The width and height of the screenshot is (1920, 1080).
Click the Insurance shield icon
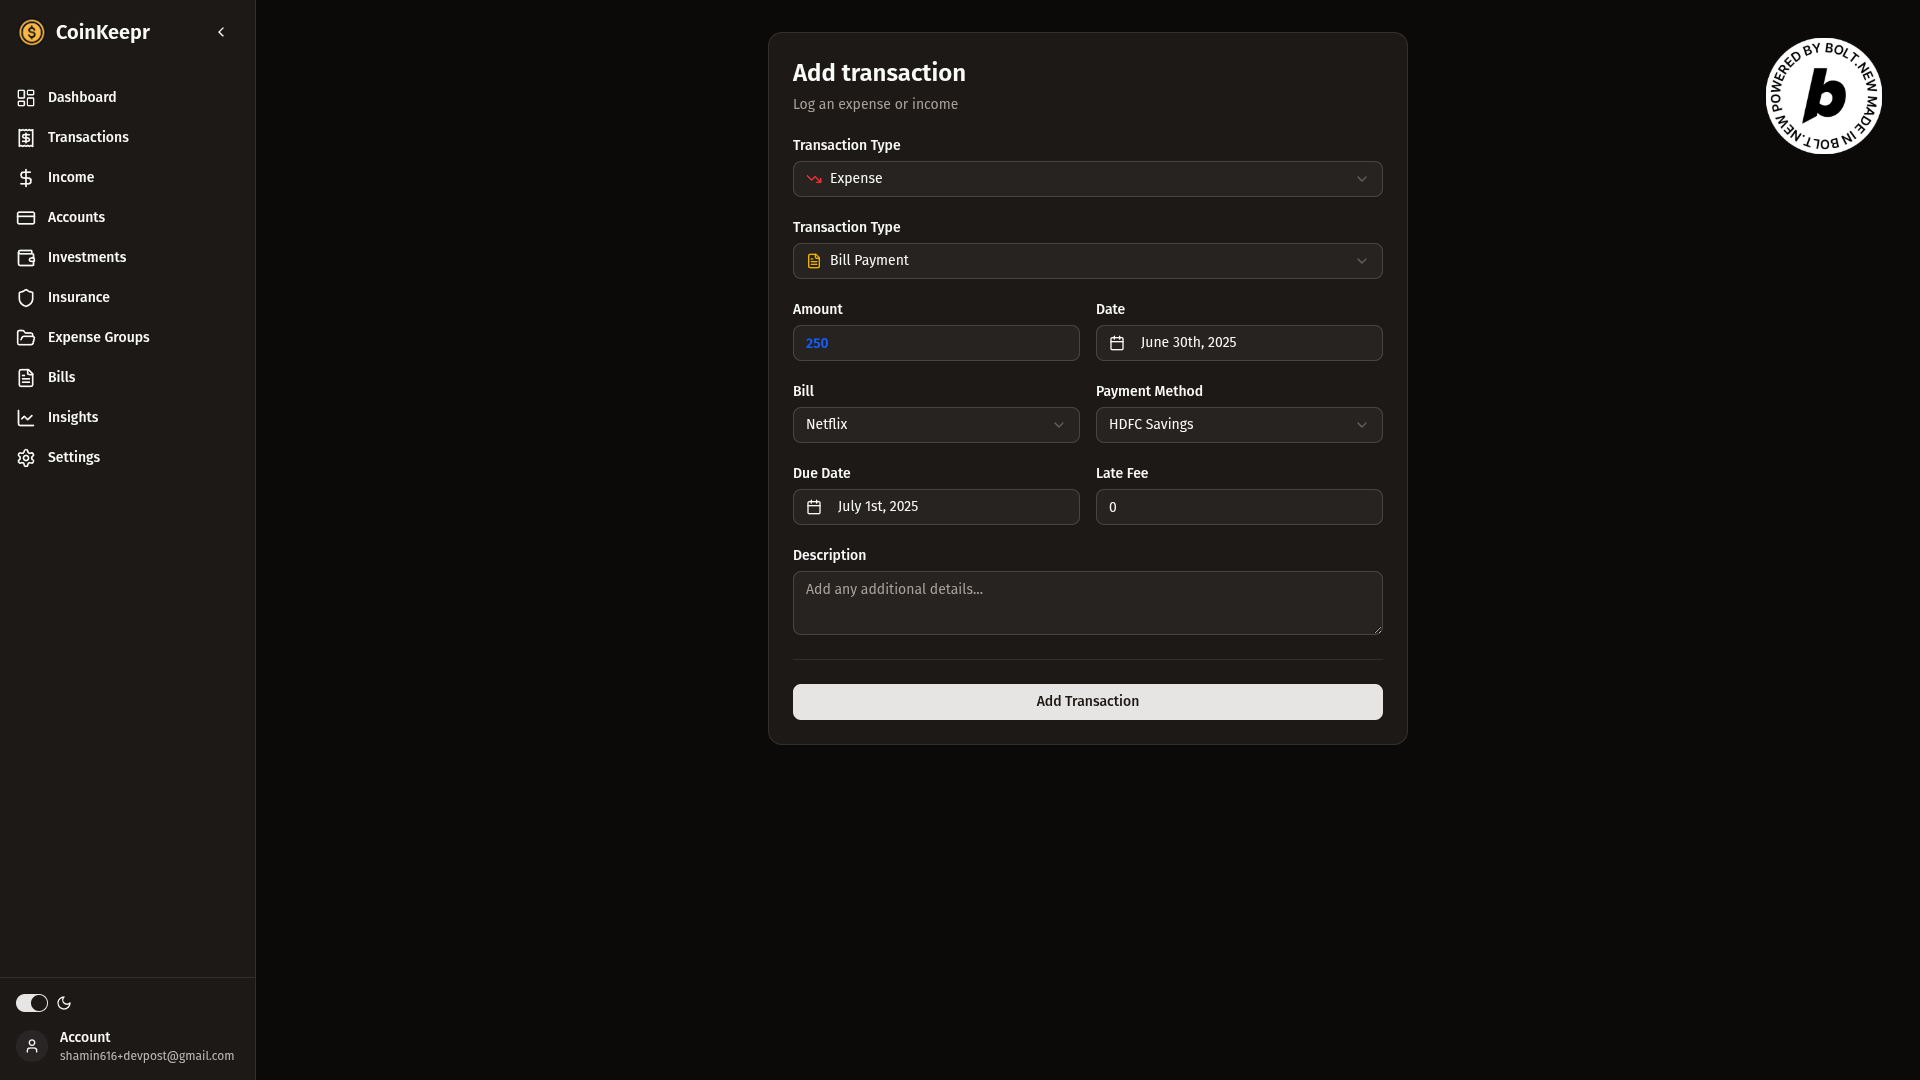(26, 298)
